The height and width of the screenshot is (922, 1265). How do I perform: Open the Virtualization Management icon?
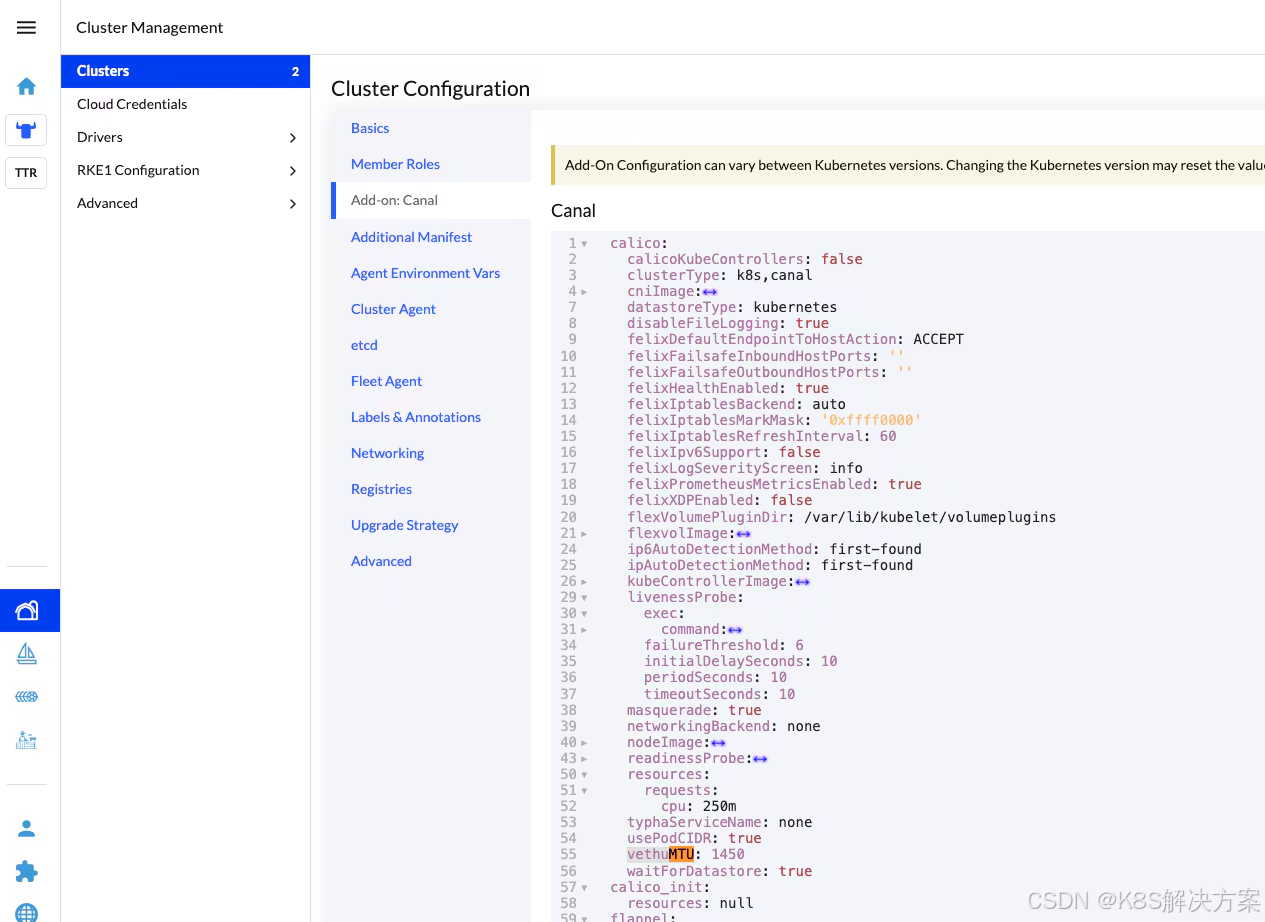tap(27, 697)
